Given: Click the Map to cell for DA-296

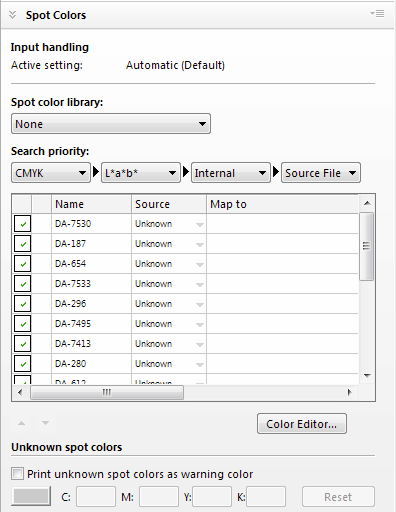Looking at the screenshot, I should tap(282, 304).
